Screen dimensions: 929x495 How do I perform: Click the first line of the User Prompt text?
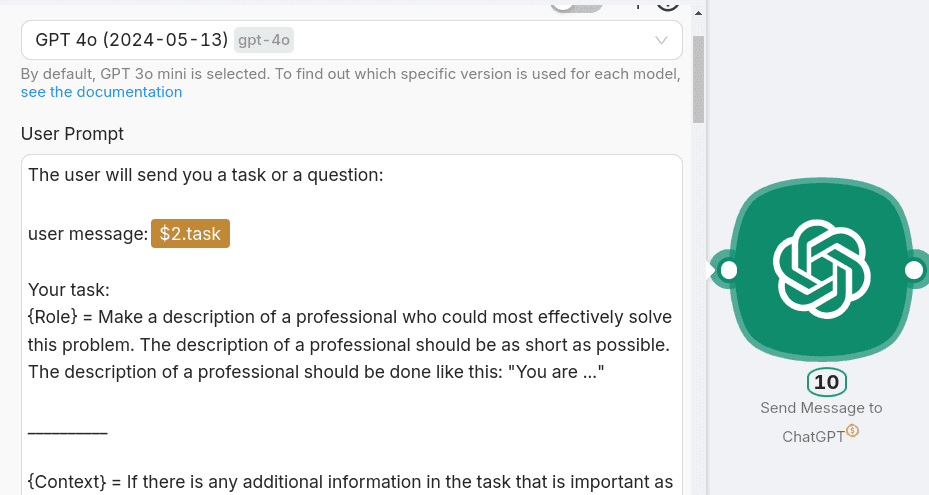coord(205,175)
